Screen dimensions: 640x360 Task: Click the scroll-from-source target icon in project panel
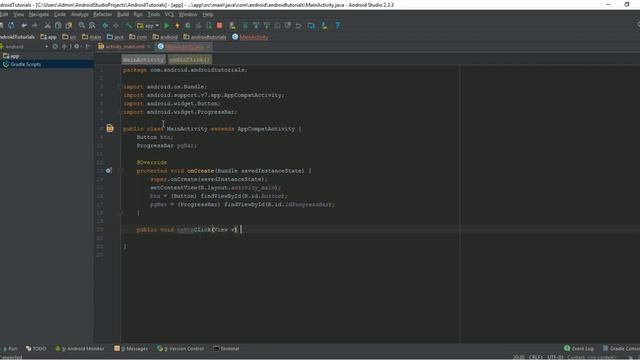pos(55,47)
